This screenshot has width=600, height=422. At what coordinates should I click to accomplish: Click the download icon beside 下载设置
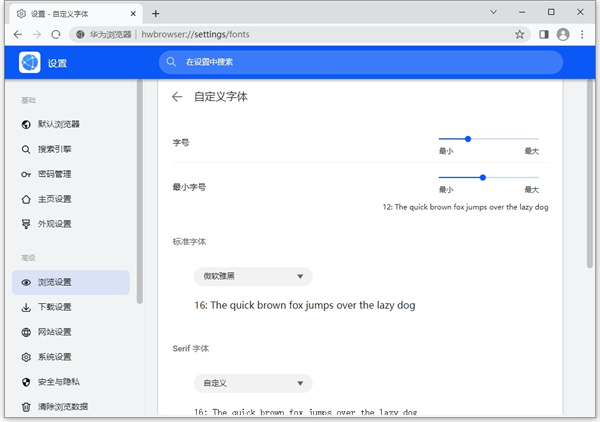[x=26, y=308]
